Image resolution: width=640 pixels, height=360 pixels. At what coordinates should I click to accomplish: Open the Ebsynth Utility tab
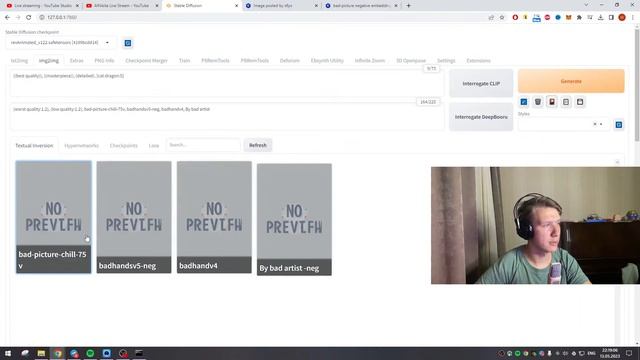click(x=327, y=60)
